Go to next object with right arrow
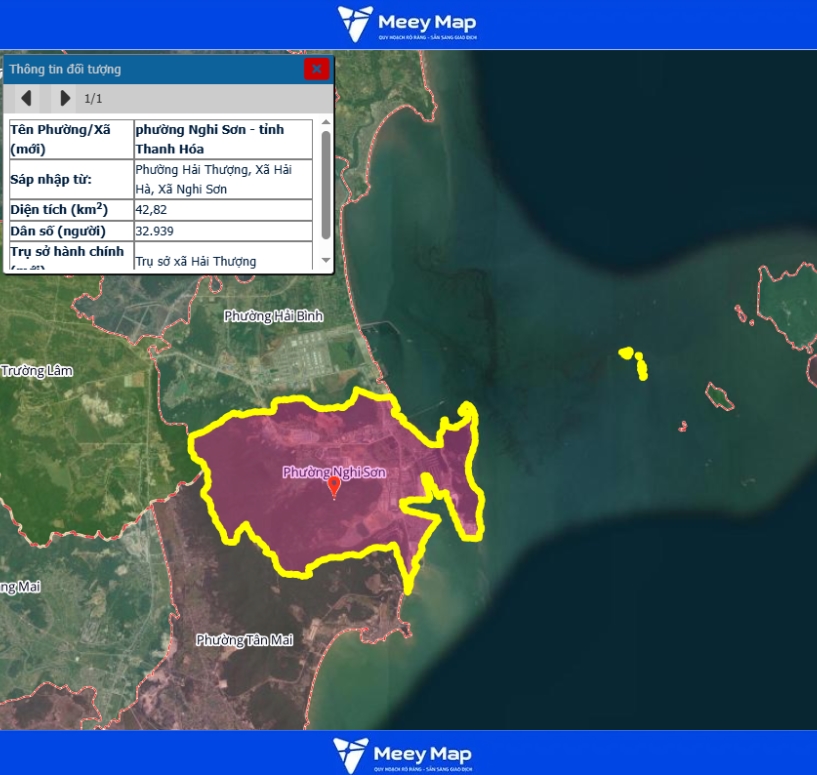Screen dimensions: 817x775 [x=65, y=98]
